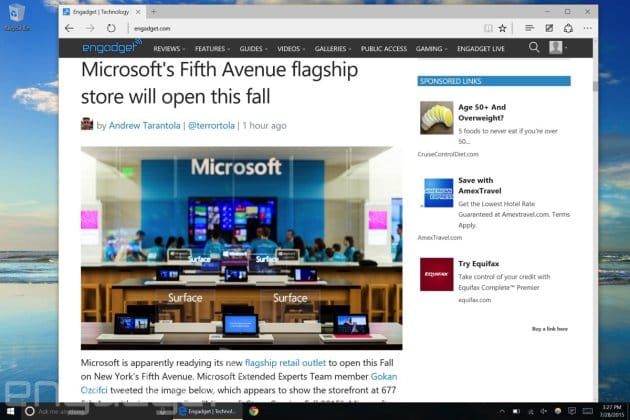Switch to the Engadget | Technology tab
630x420 pixels.
pos(100,11)
